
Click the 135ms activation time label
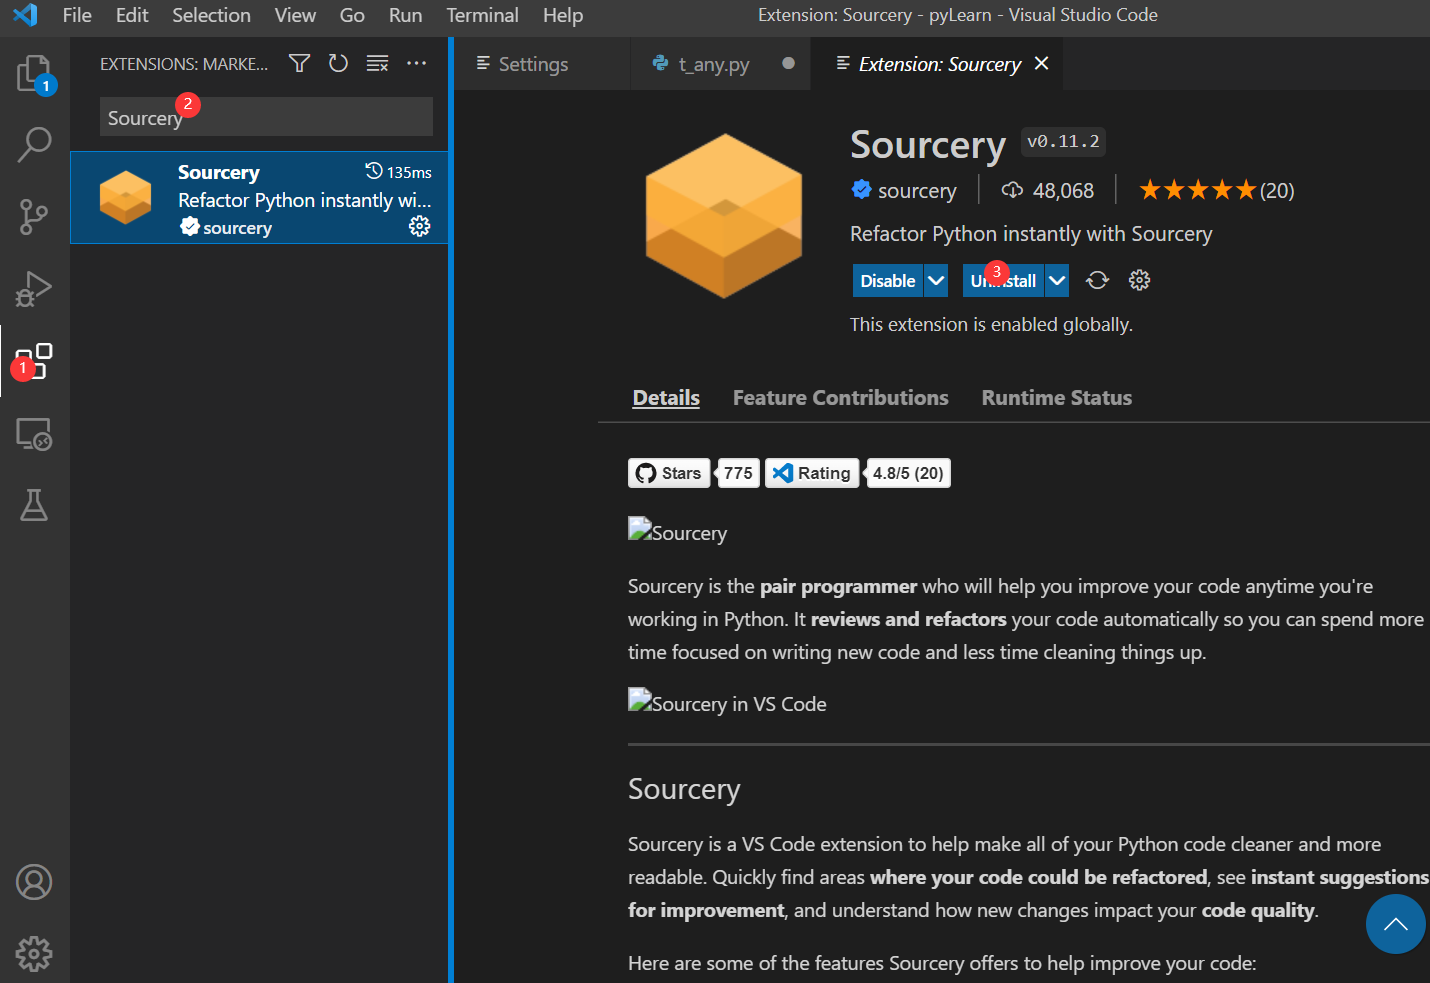click(x=399, y=172)
